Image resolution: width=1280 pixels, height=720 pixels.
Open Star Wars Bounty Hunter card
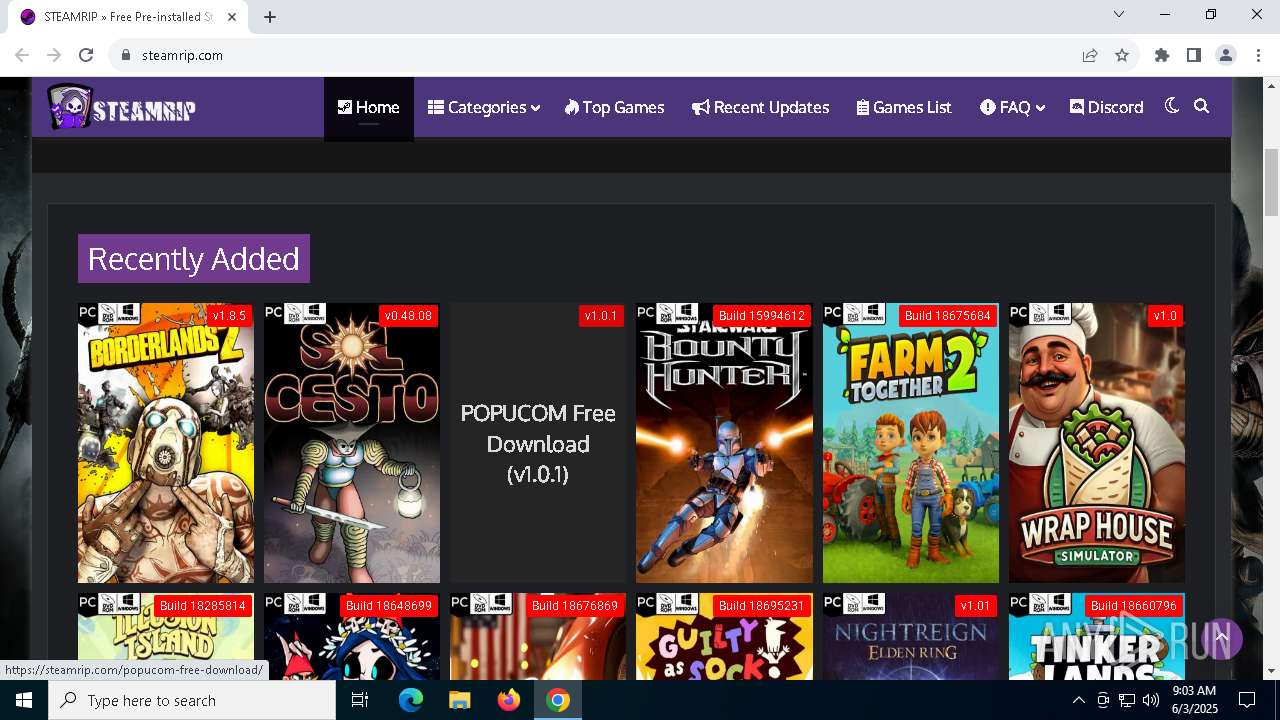724,443
